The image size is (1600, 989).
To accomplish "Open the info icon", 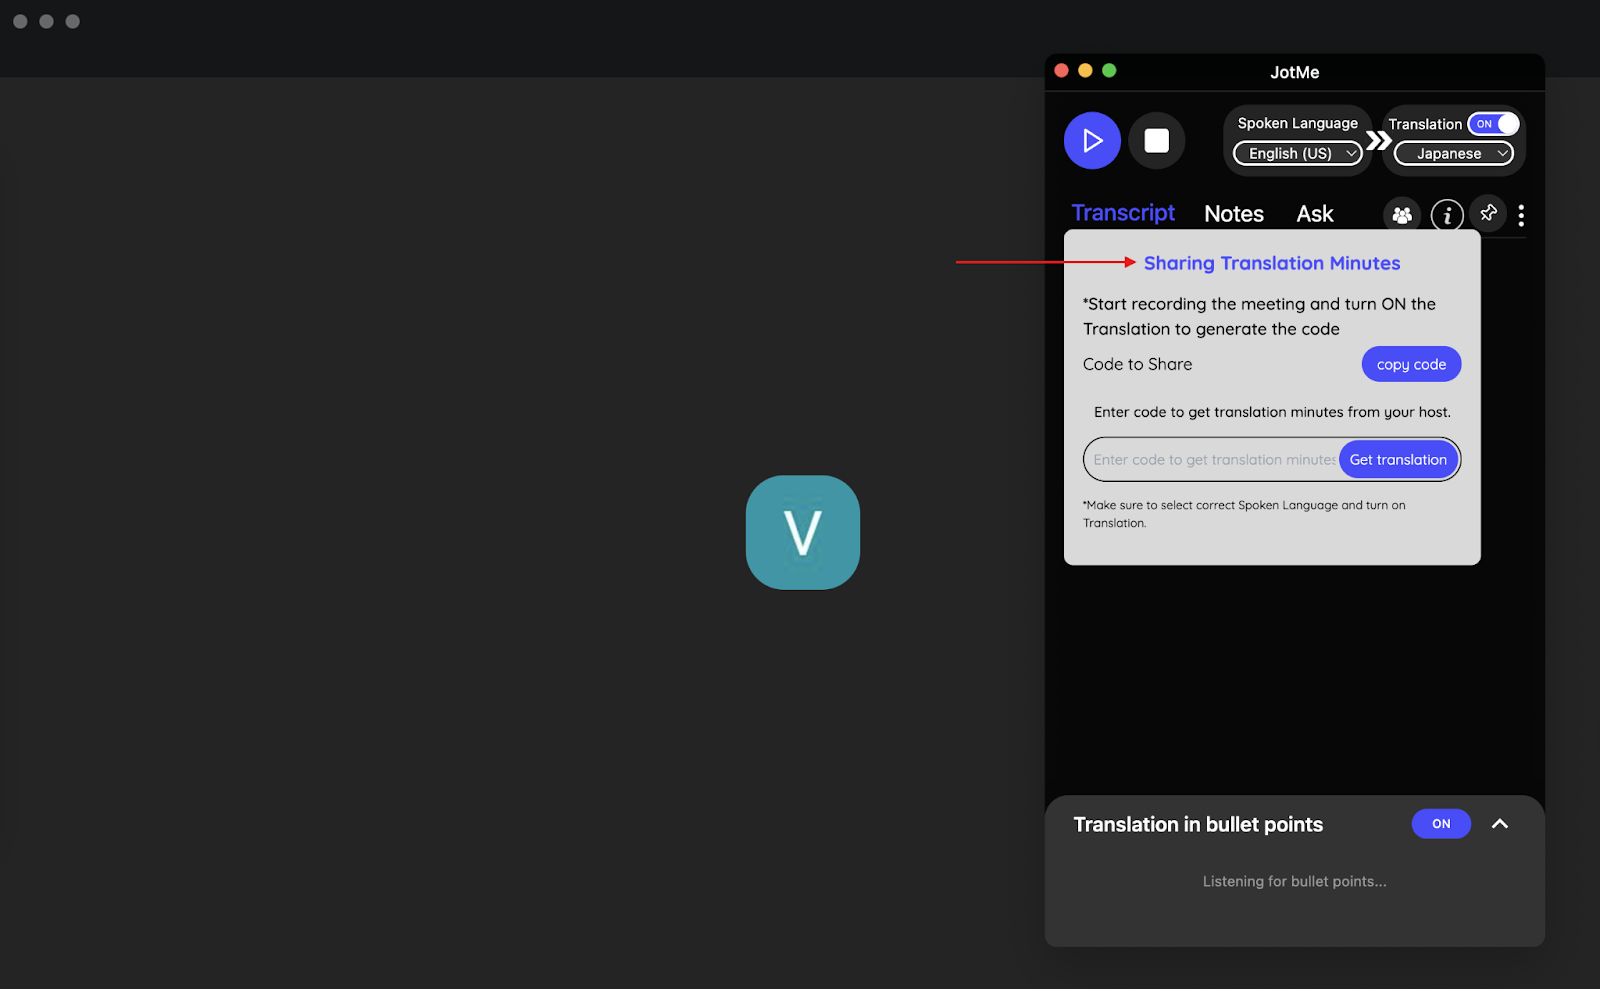I will click(1447, 215).
